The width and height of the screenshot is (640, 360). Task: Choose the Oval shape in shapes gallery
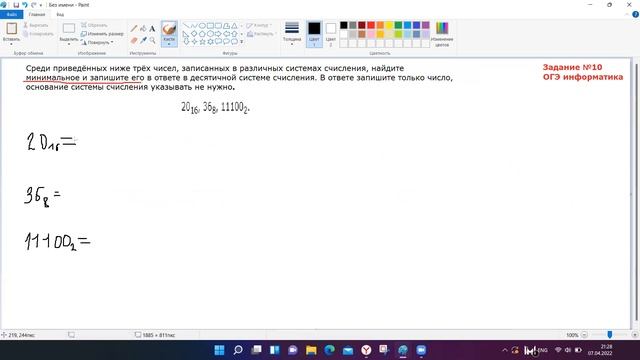tap(202, 26)
